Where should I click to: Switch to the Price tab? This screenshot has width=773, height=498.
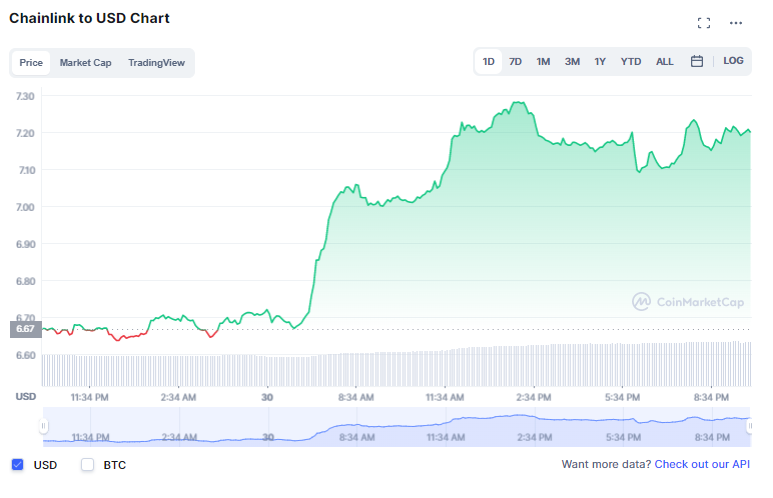(31, 63)
